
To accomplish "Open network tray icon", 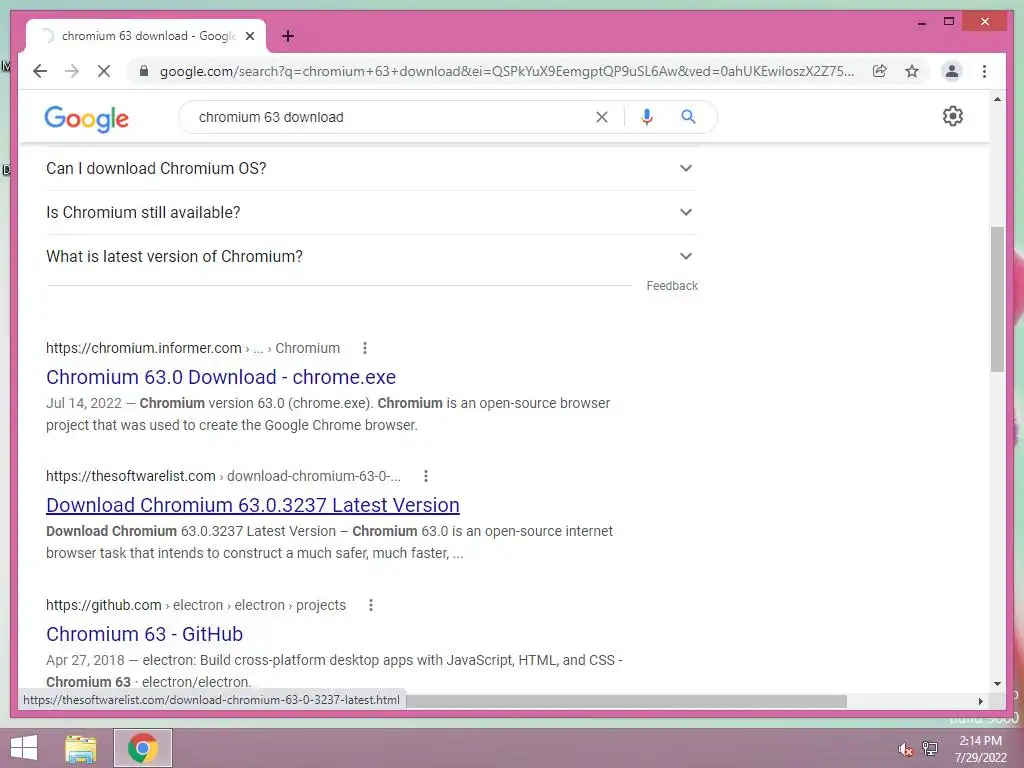I will pyautogui.click(x=930, y=748).
